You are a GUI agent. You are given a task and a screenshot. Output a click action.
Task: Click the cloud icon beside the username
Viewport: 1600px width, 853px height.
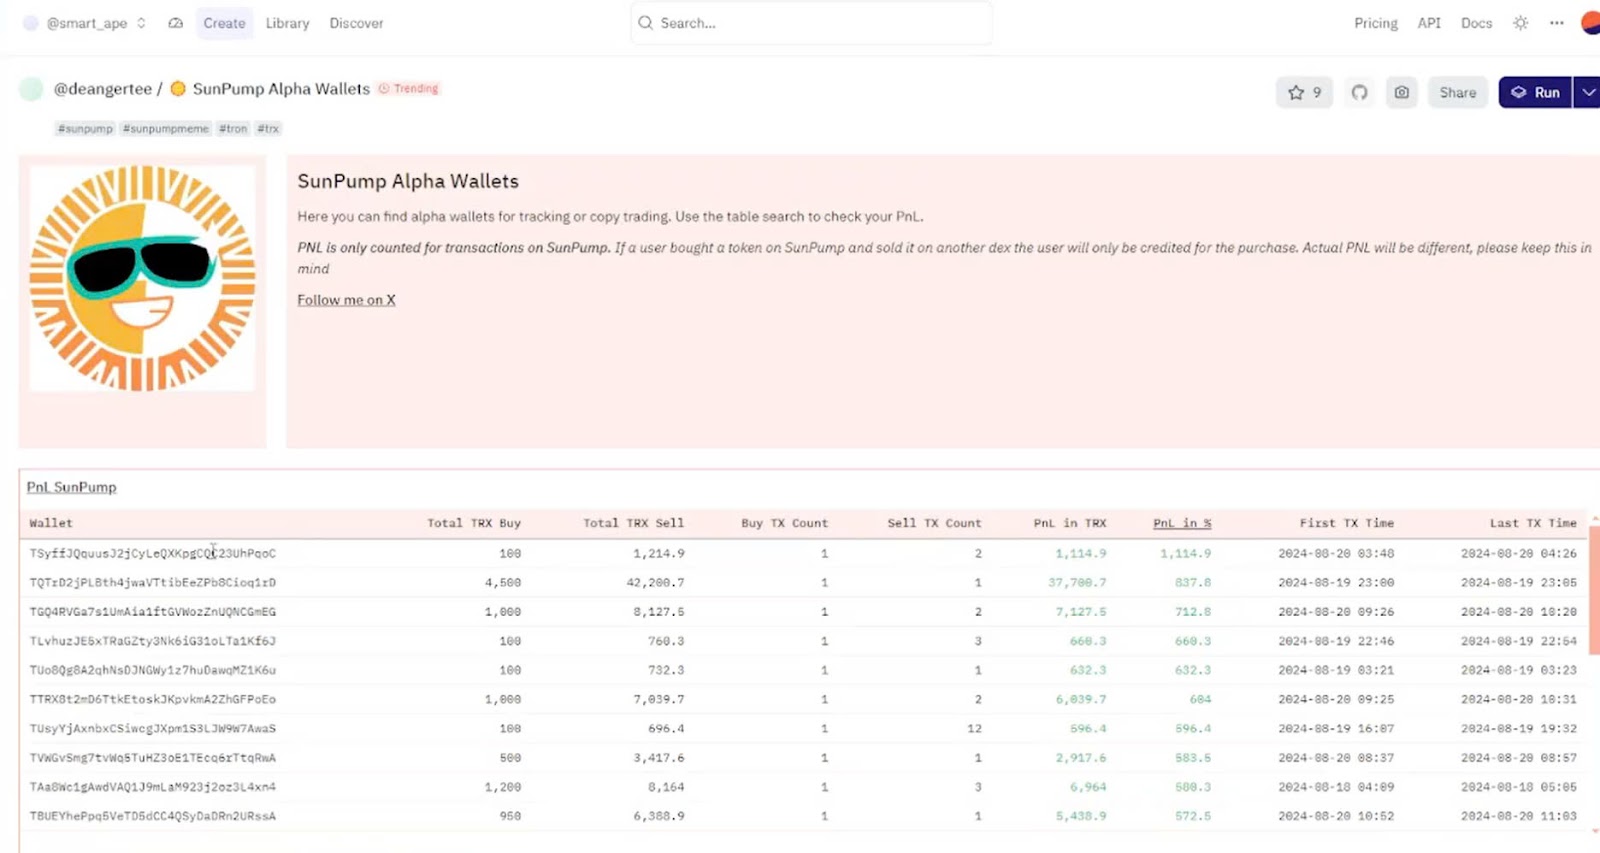[x=176, y=23]
